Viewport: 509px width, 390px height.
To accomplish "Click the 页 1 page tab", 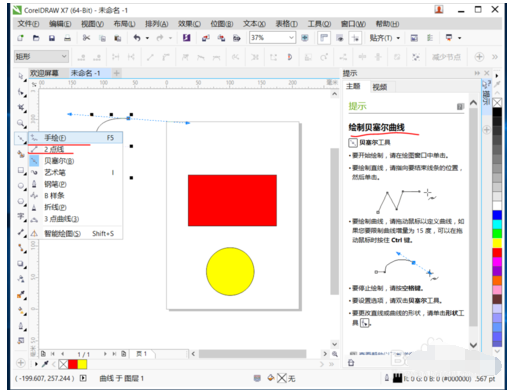I will (x=142, y=354).
